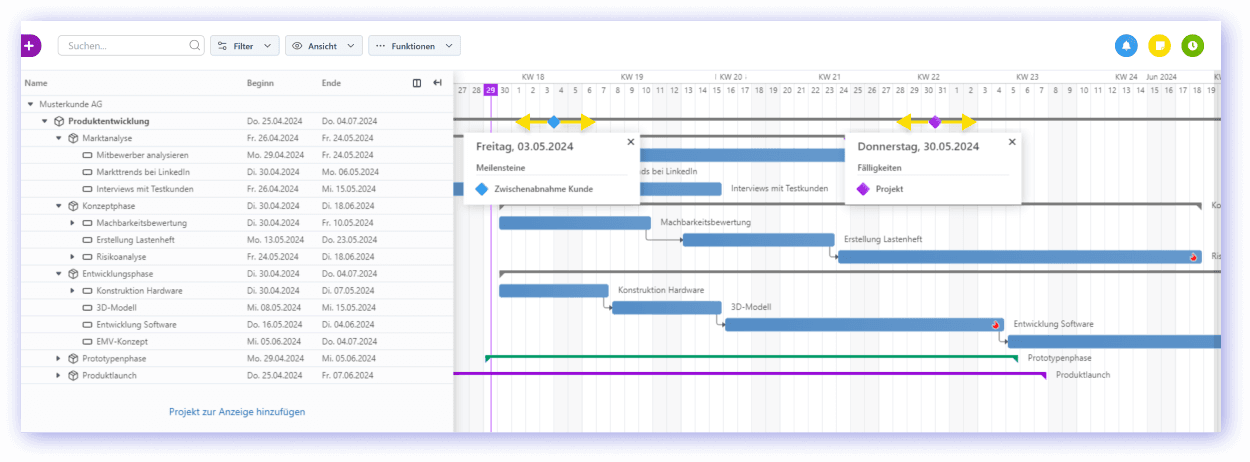Click 'Projekt zur Anzeige hinzufügen' link
This screenshot has height=462, width=1250.
(237, 411)
